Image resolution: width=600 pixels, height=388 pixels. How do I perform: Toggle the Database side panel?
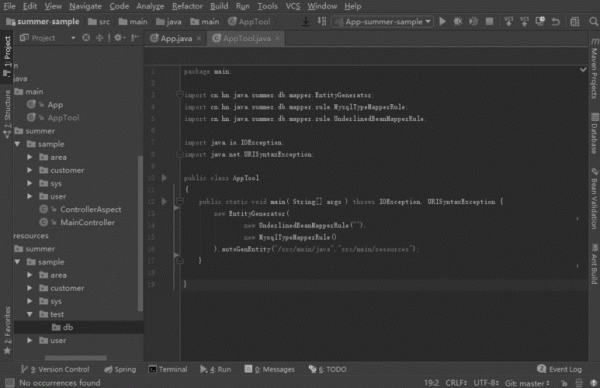tap(594, 133)
